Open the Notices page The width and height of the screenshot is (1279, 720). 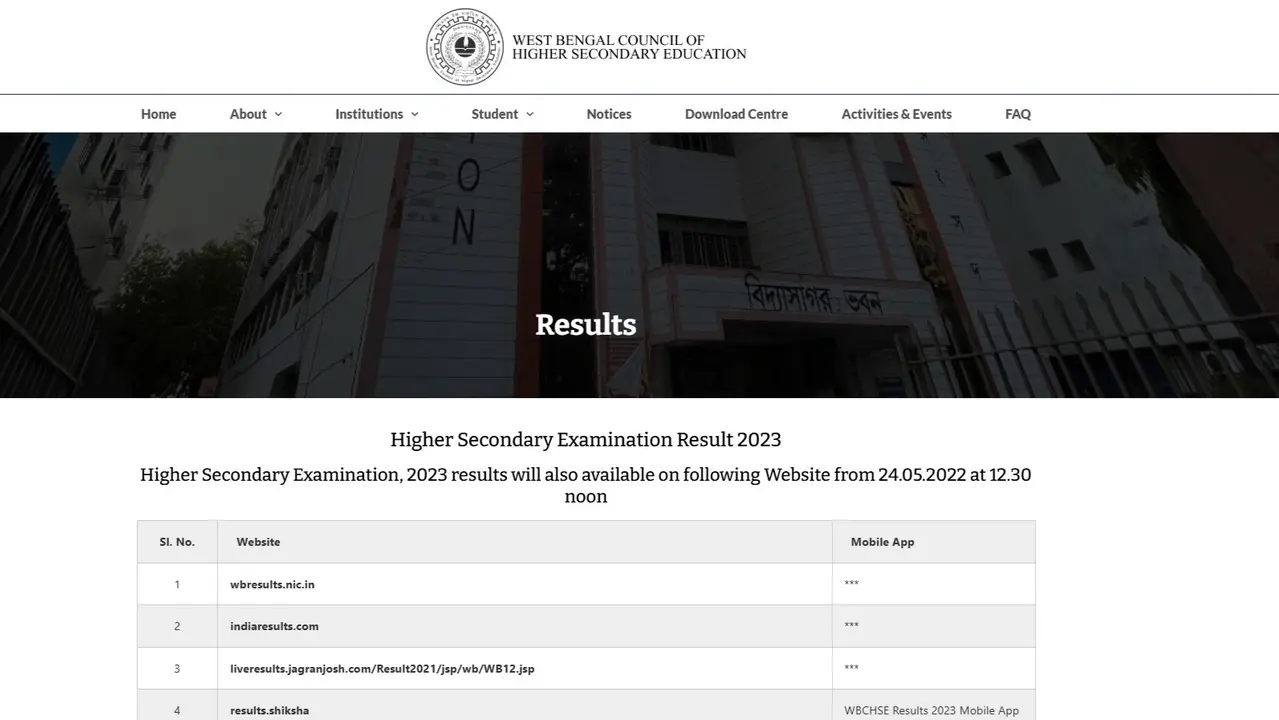click(x=608, y=113)
